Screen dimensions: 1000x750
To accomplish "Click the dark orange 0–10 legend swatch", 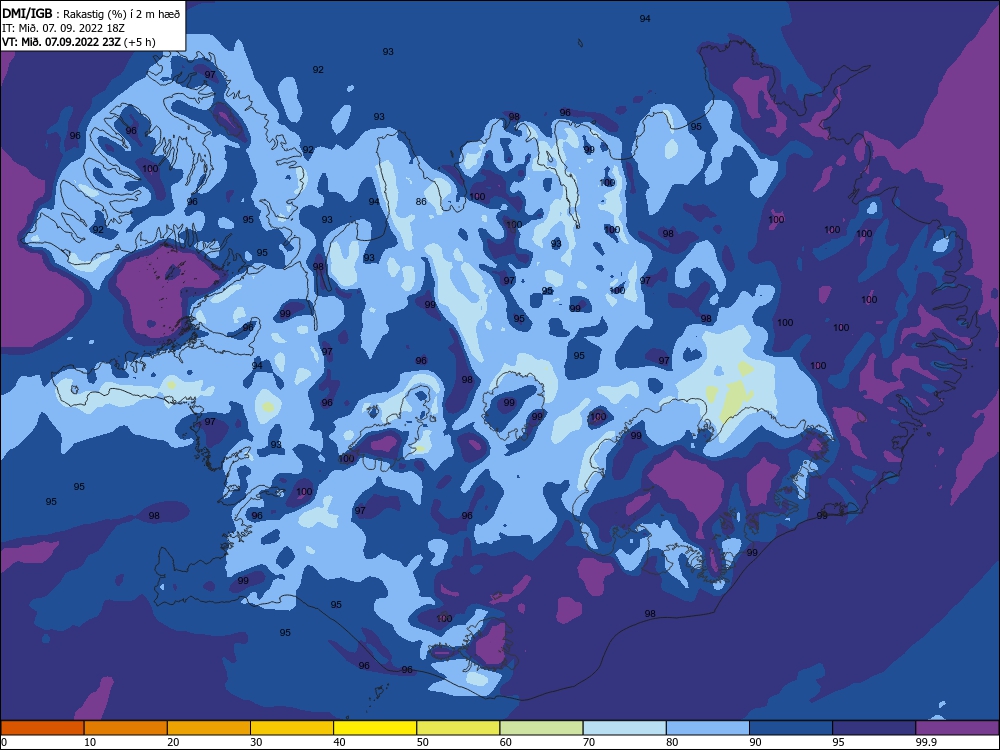I will (42, 728).
